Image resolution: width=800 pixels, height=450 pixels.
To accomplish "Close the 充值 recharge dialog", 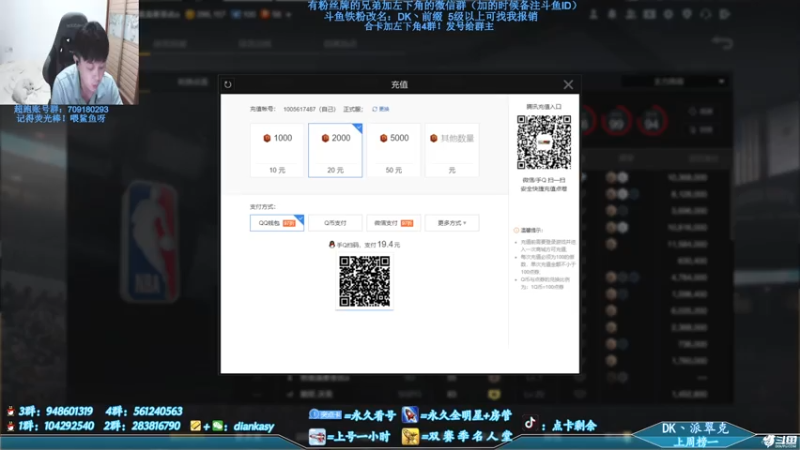I will (x=568, y=85).
